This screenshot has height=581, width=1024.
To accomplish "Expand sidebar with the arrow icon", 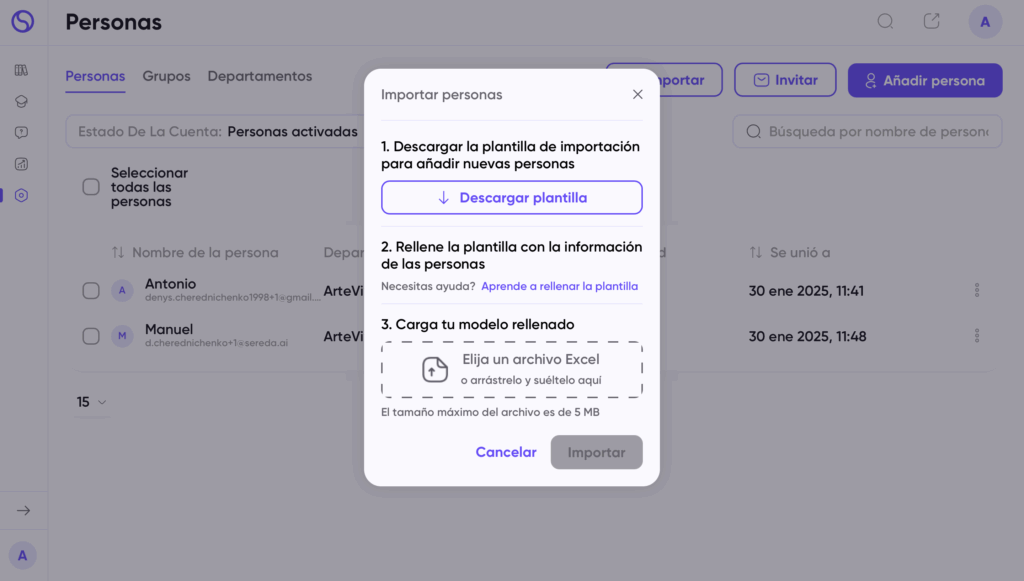I will [24, 510].
